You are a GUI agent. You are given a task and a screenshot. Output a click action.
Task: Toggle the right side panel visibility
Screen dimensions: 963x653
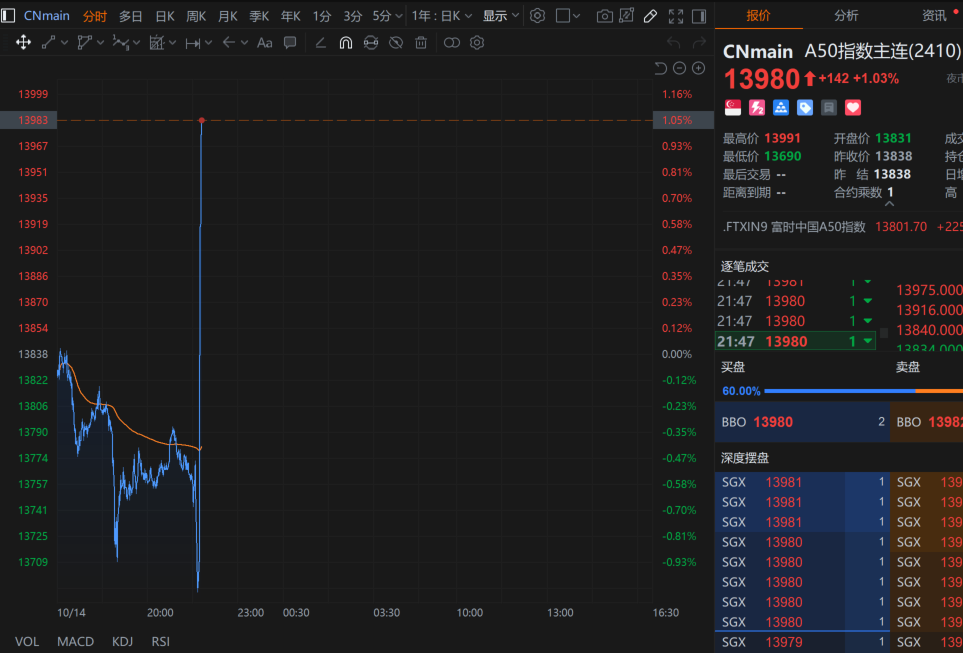coord(698,16)
